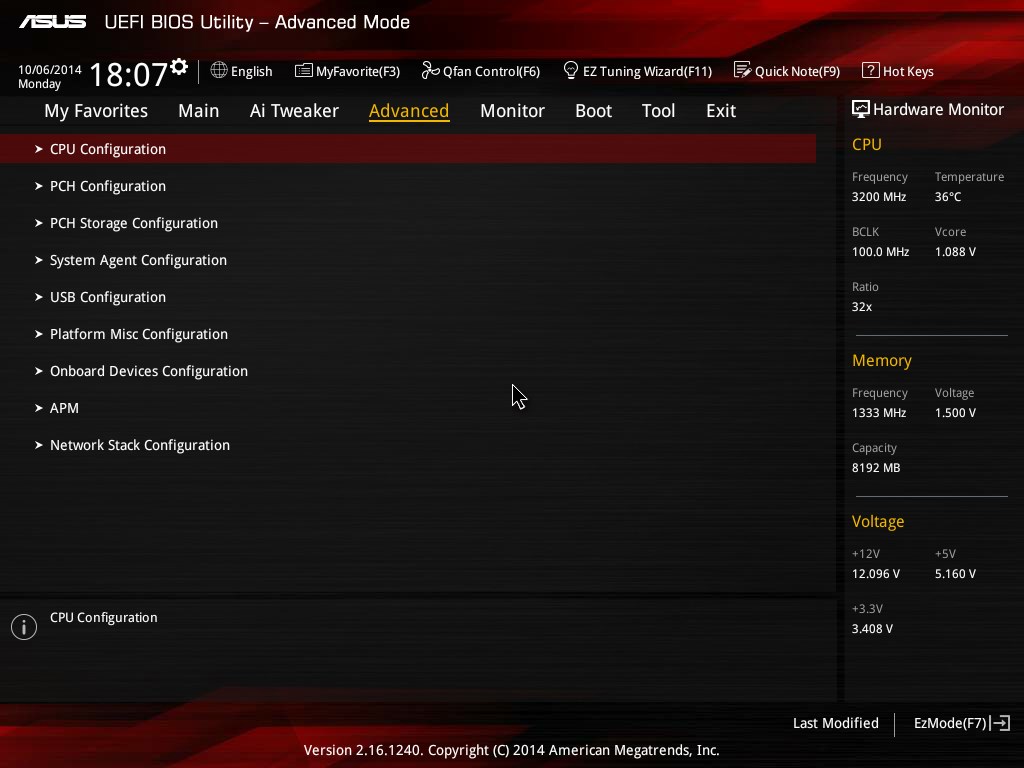Viewport: 1024px width, 768px height.
Task: Click the MyFavorite list icon
Action: [x=304, y=71]
